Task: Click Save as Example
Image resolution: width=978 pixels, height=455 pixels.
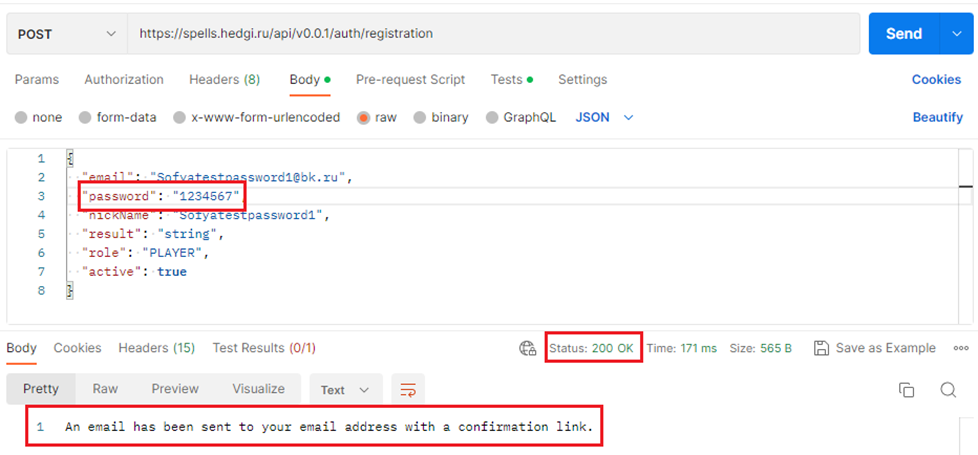Action: pos(874,348)
